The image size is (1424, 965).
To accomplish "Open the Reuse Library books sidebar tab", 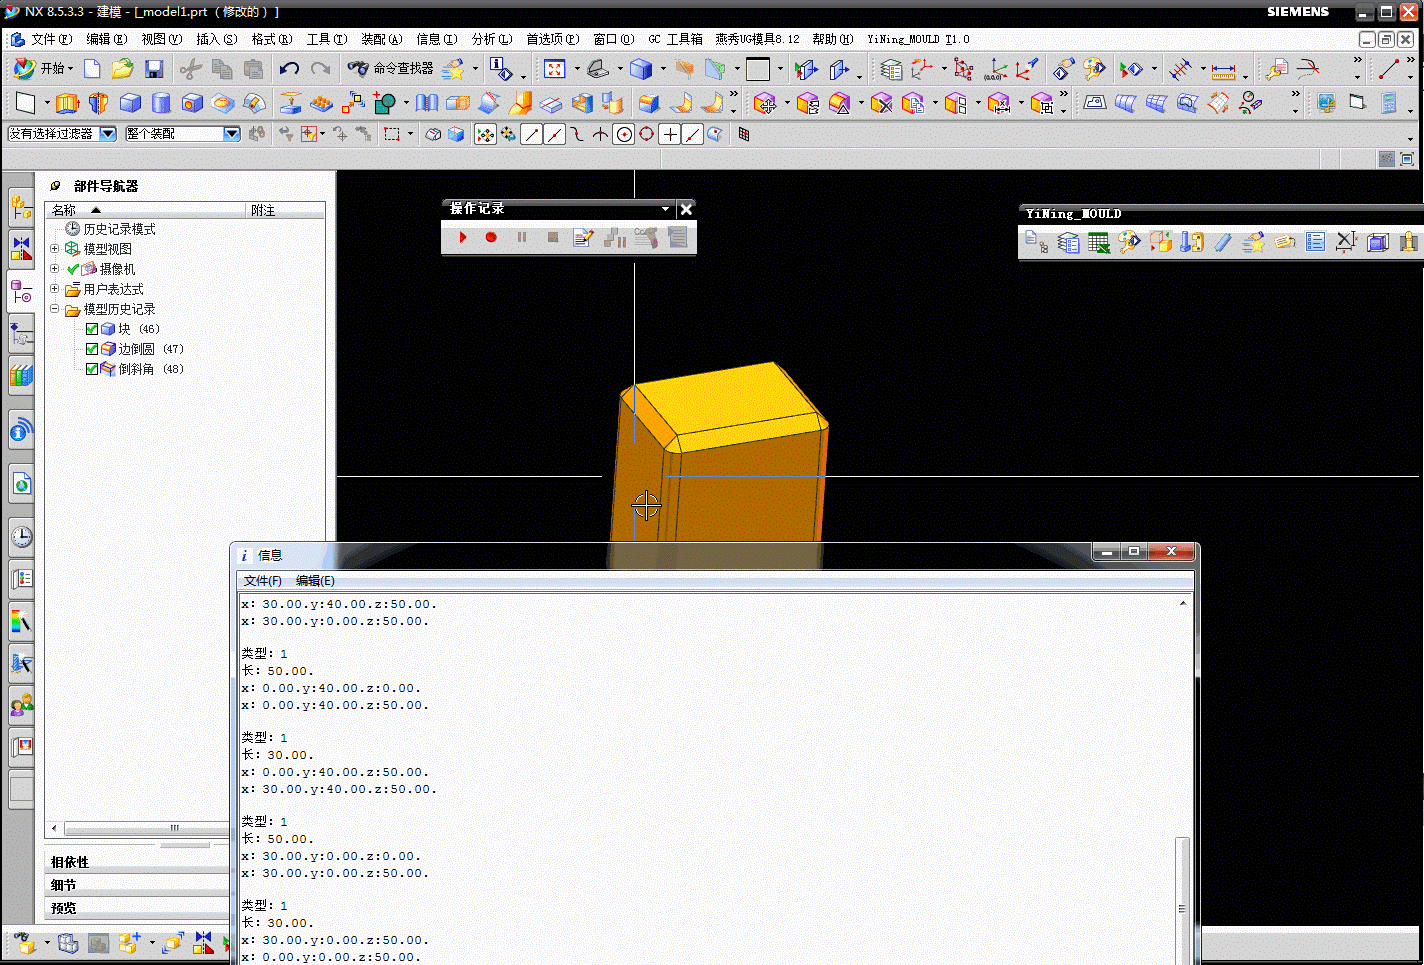I will coord(20,376).
